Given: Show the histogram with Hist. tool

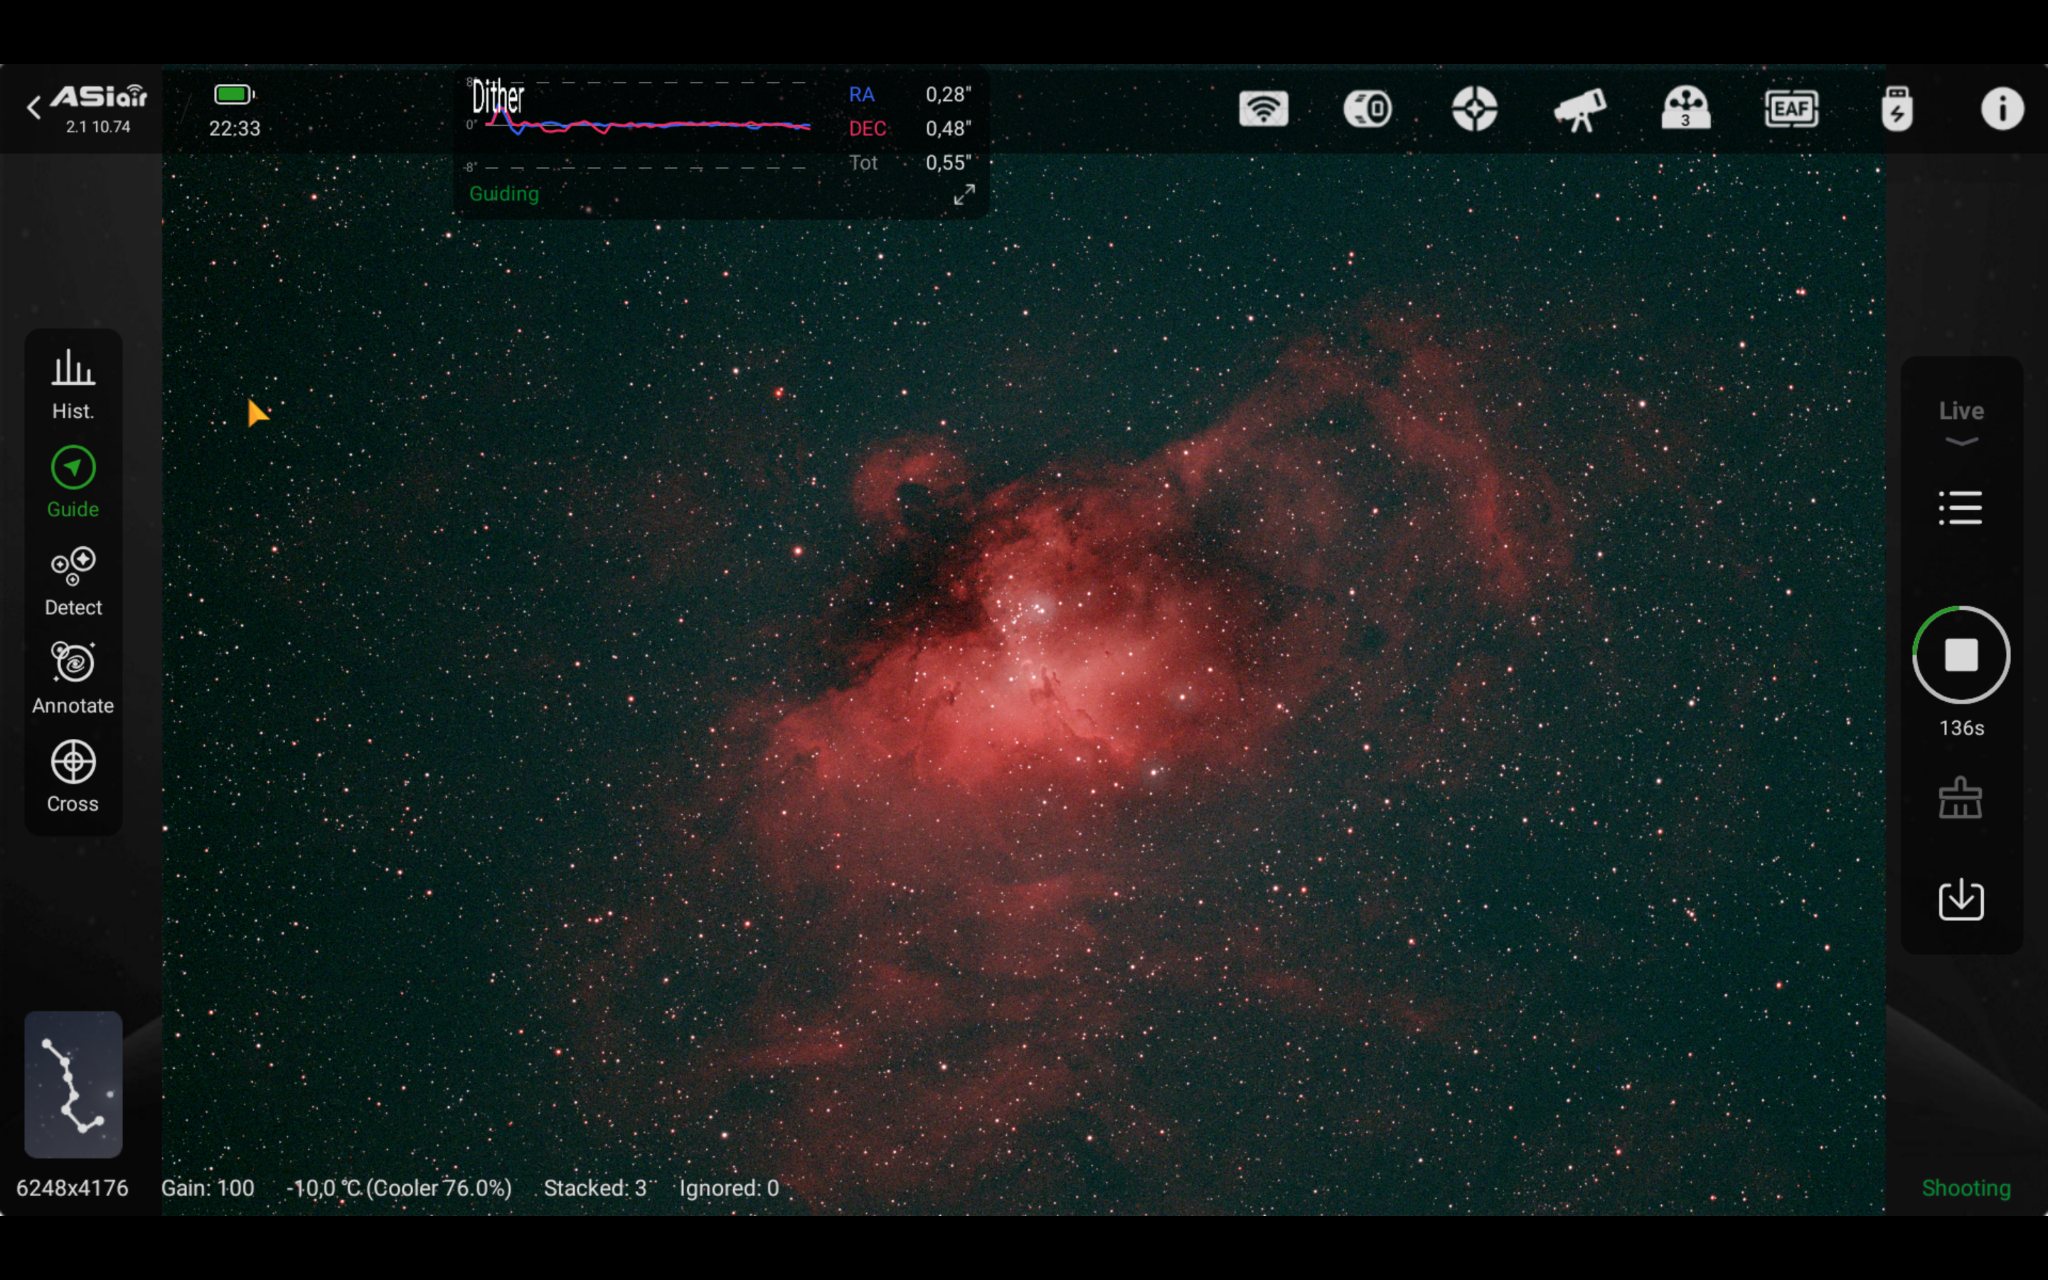Looking at the screenshot, I should pyautogui.click(x=73, y=384).
